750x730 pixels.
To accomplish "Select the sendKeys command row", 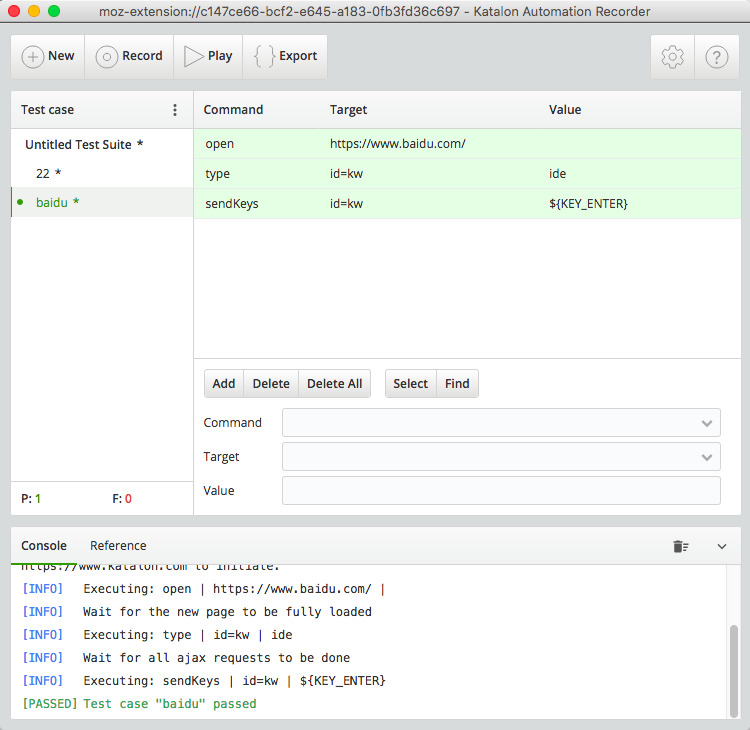I will tap(467, 204).
